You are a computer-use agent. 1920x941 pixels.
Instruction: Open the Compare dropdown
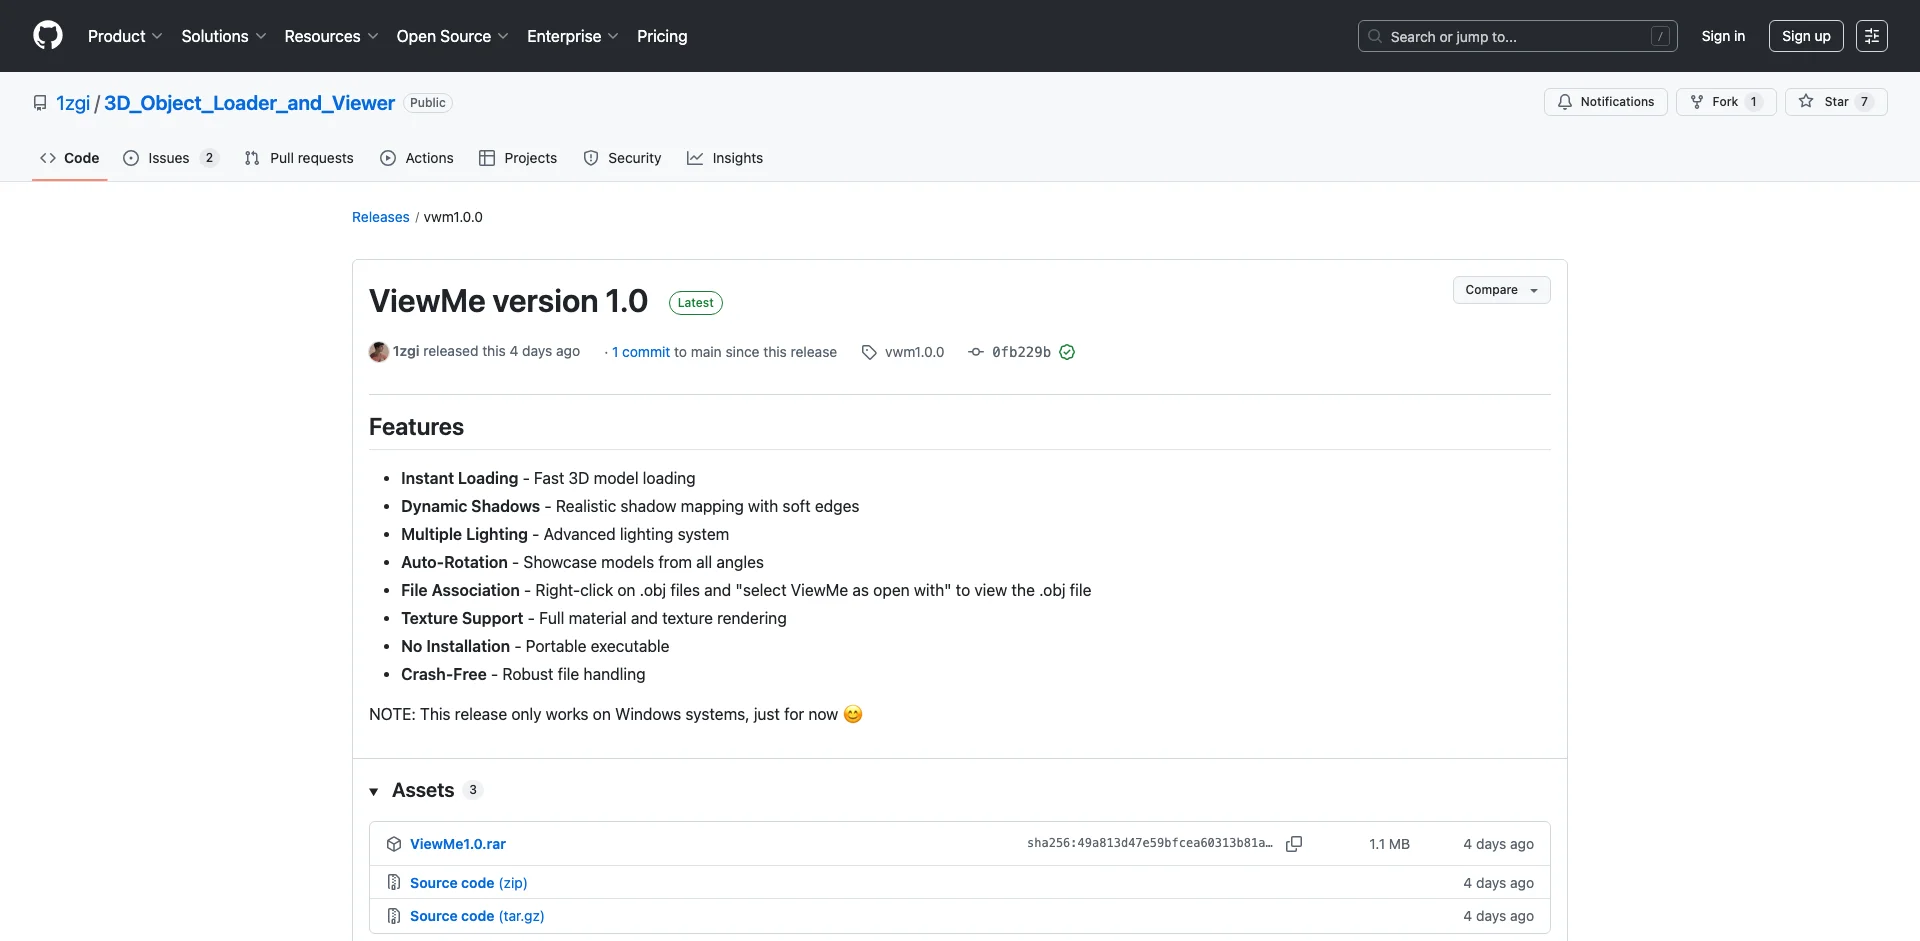pos(1501,290)
